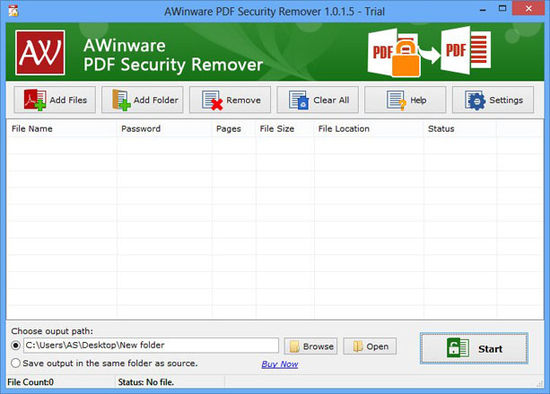
Task: Click Open to view the output folder
Action: (x=370, y=346)
